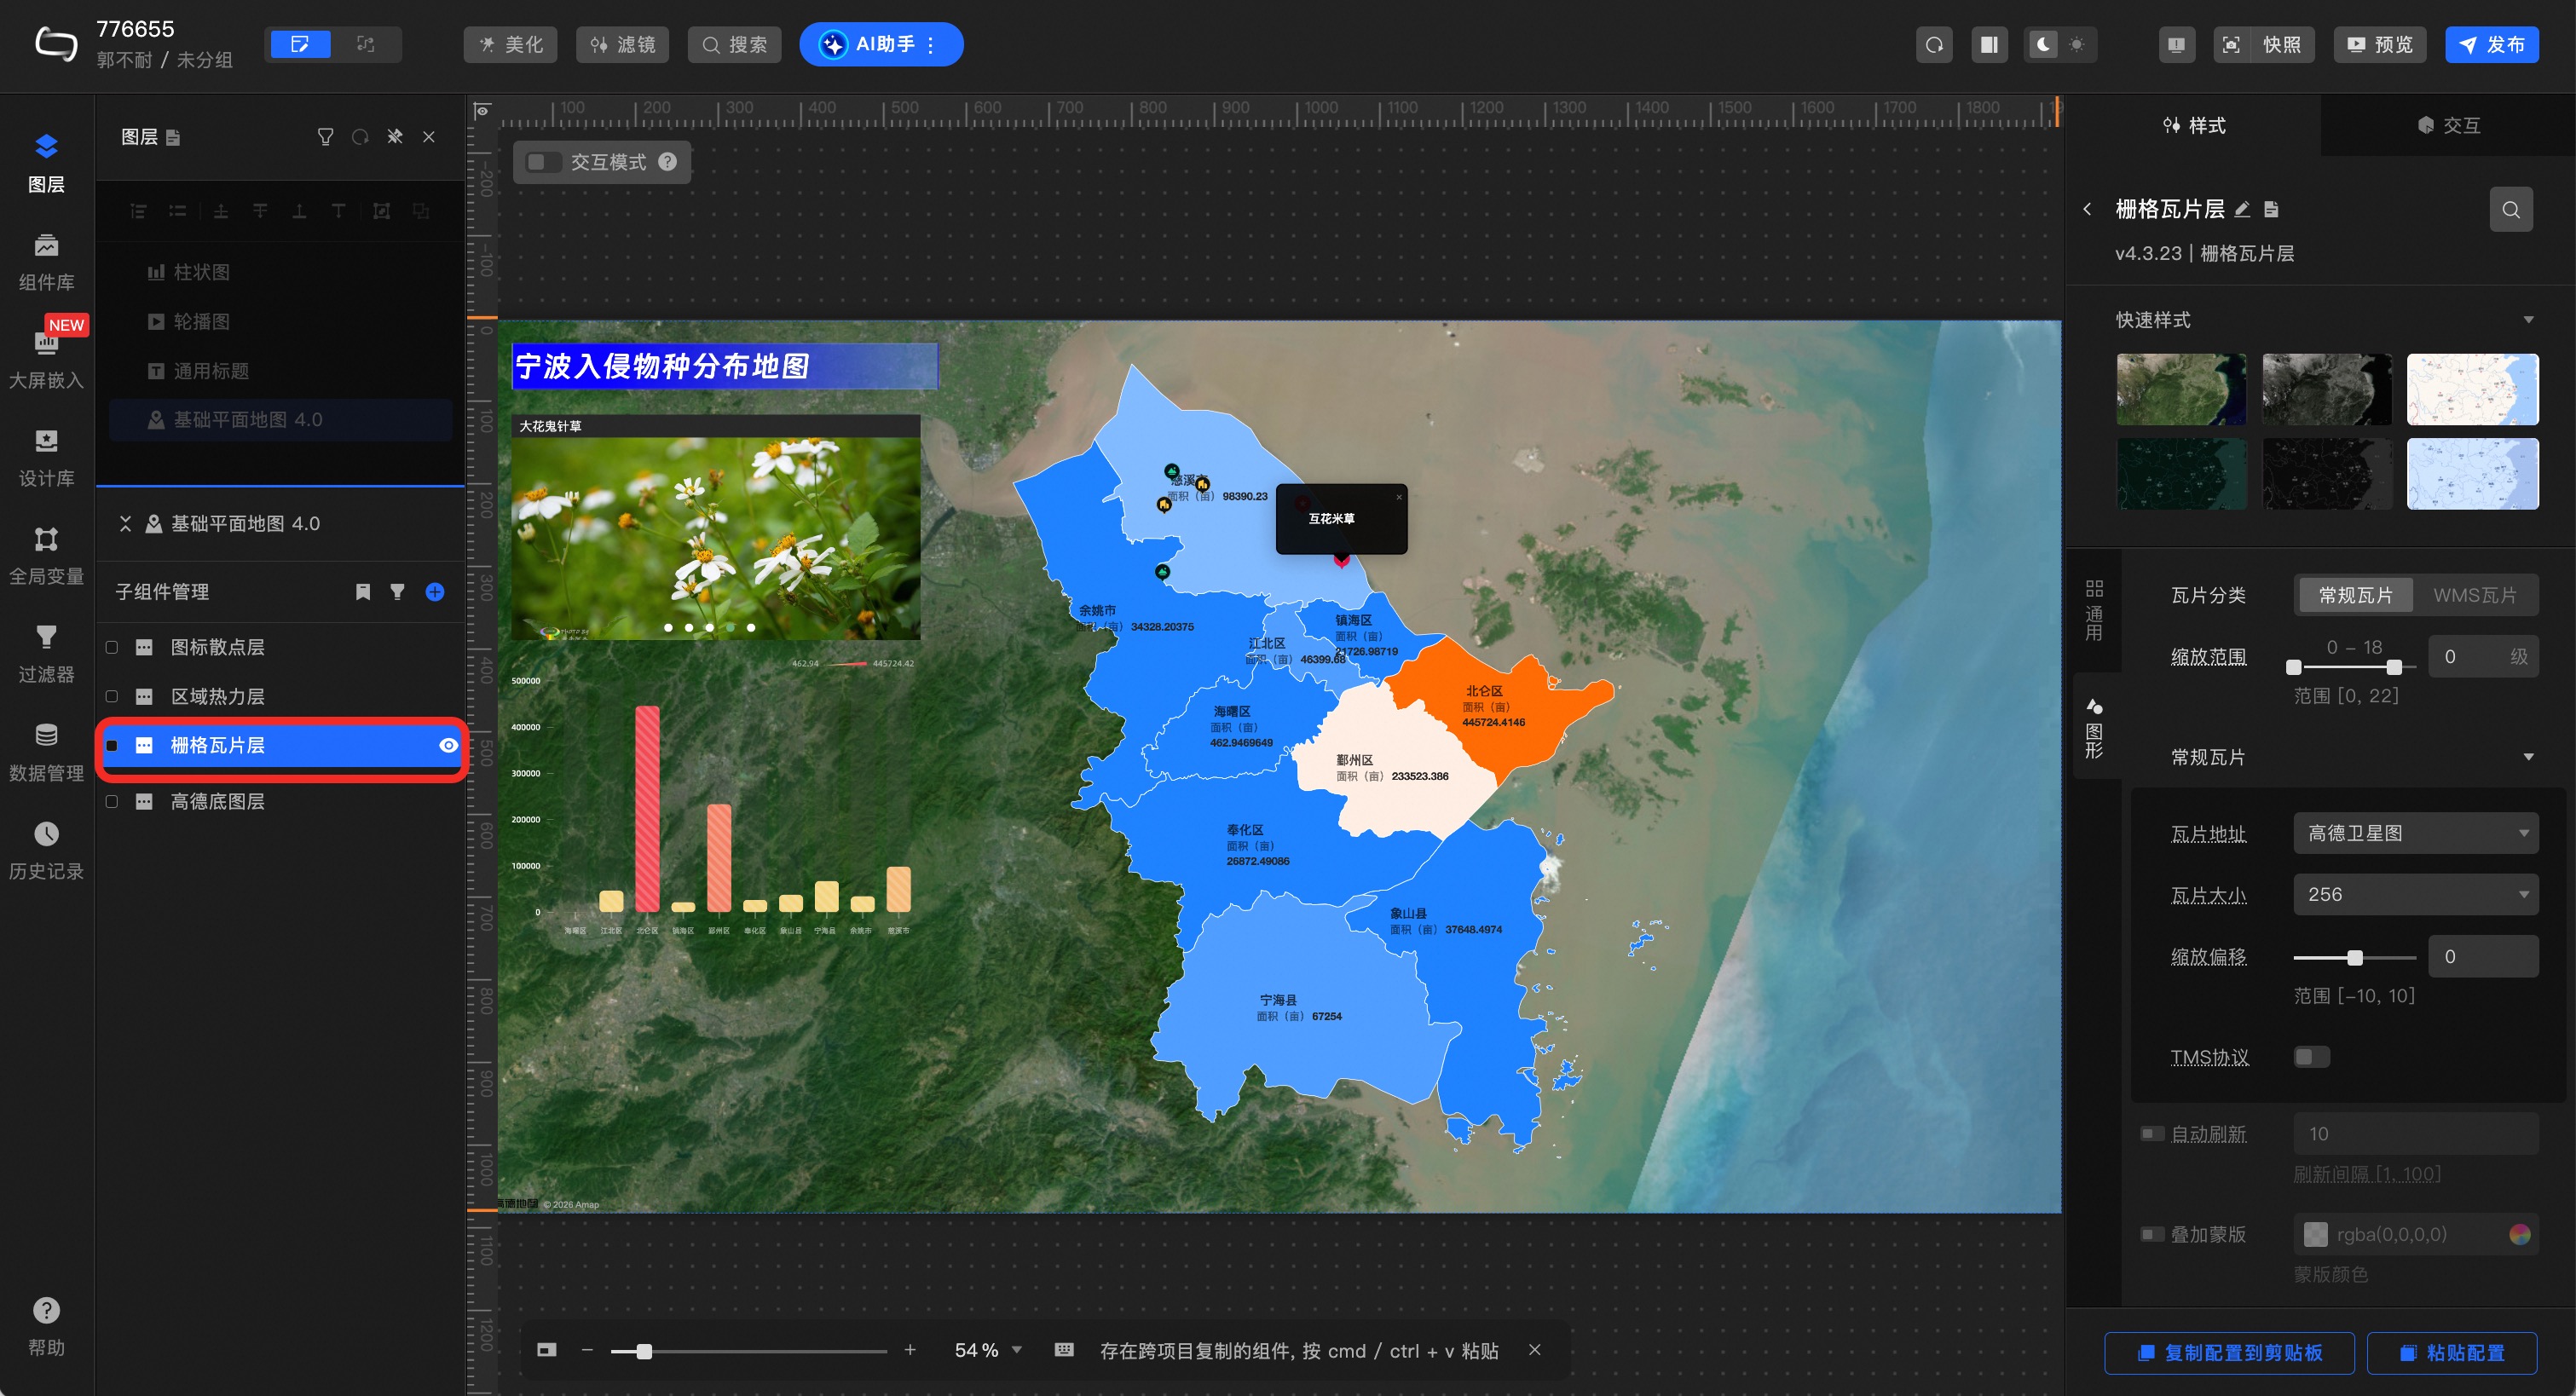Toggle the 交互模式 switch
The image size is (2576, 1396).
(x=544, y=162)
